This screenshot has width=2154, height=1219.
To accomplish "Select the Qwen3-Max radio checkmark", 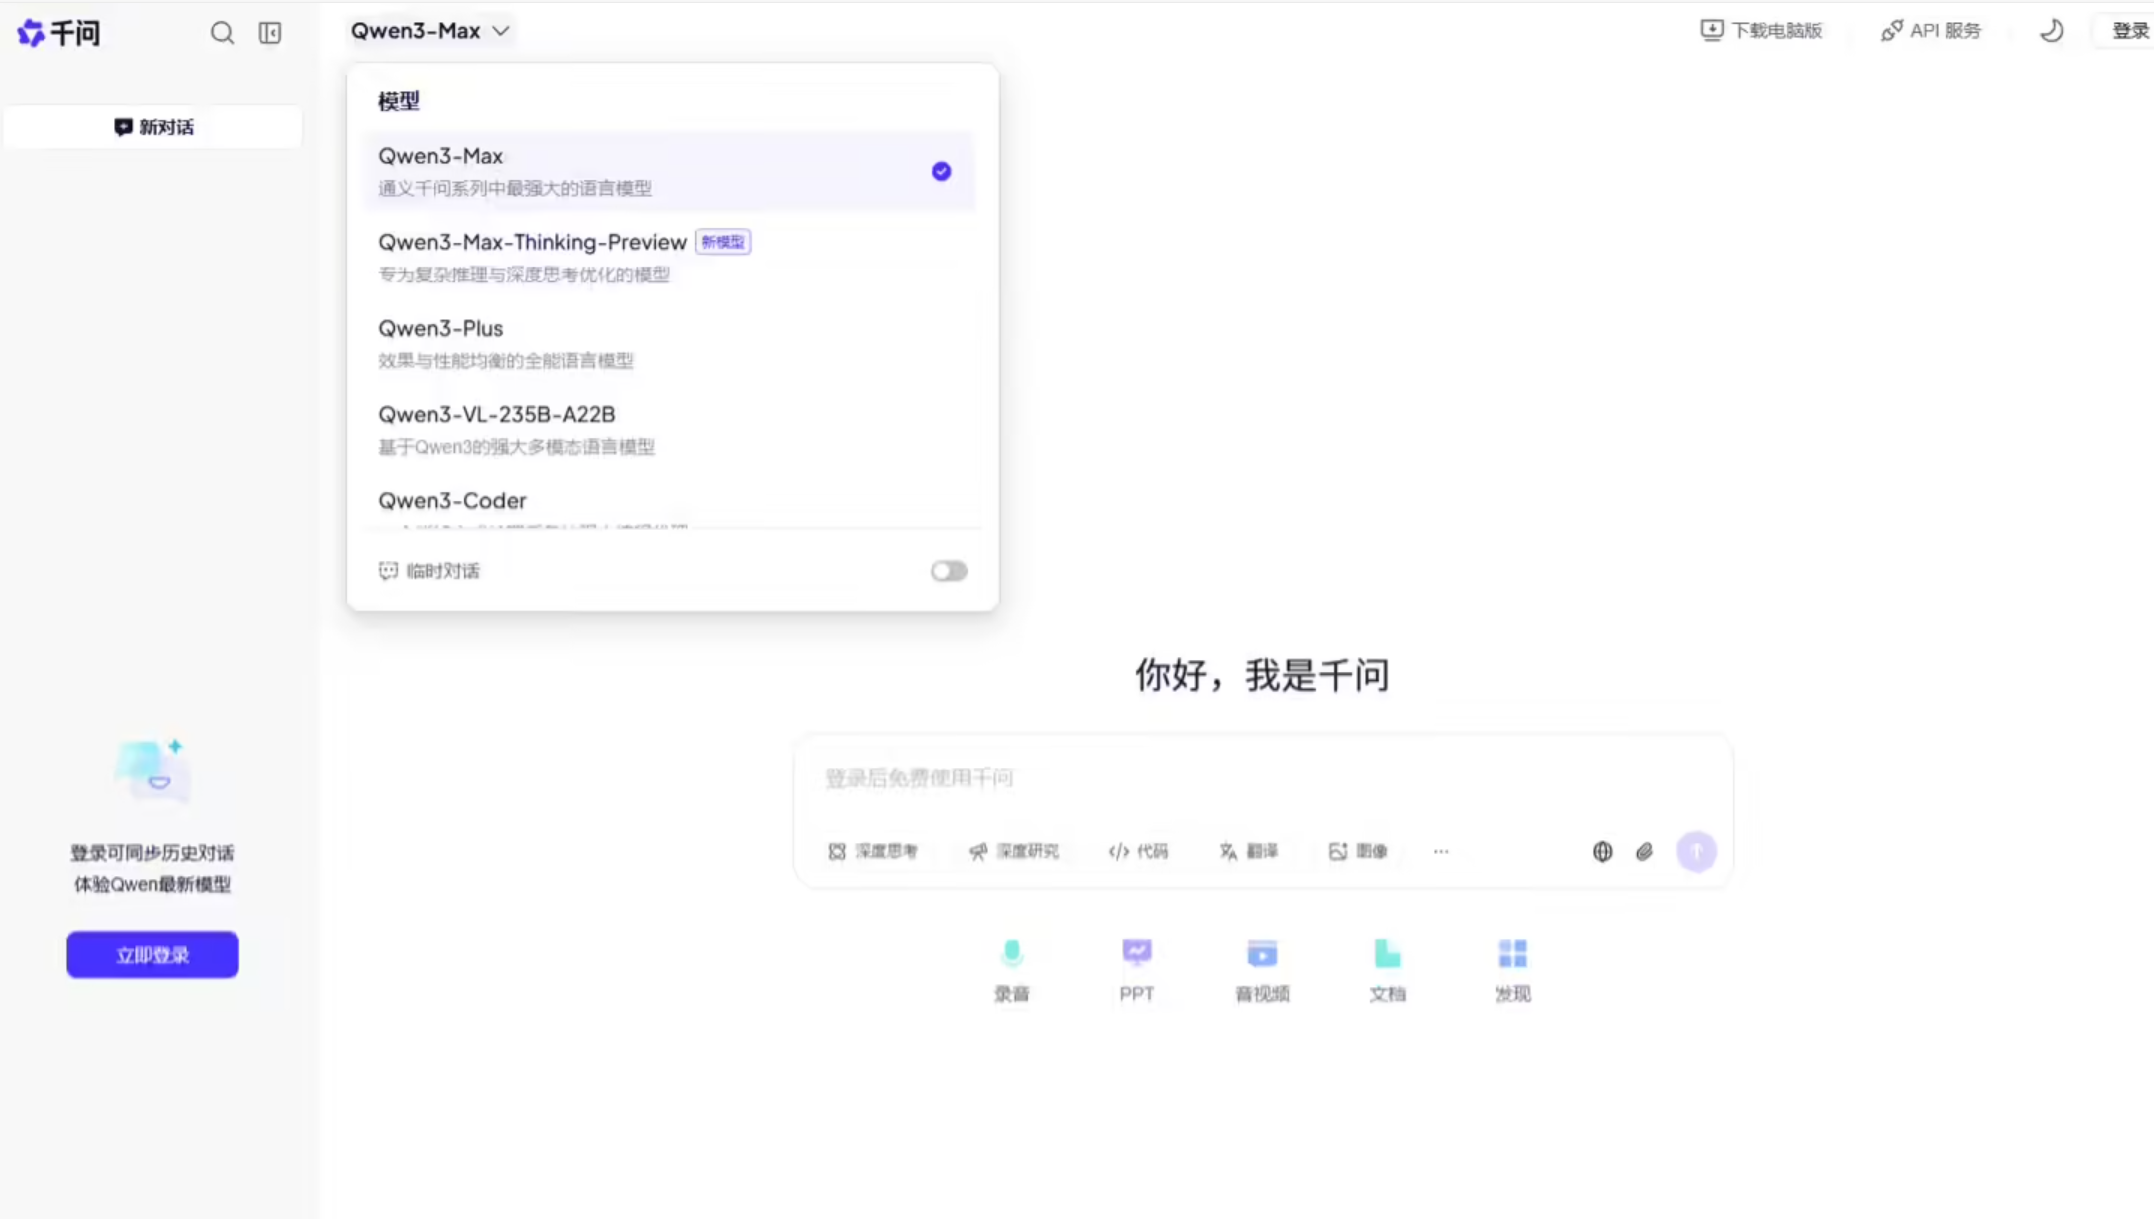I will point(941,171).
